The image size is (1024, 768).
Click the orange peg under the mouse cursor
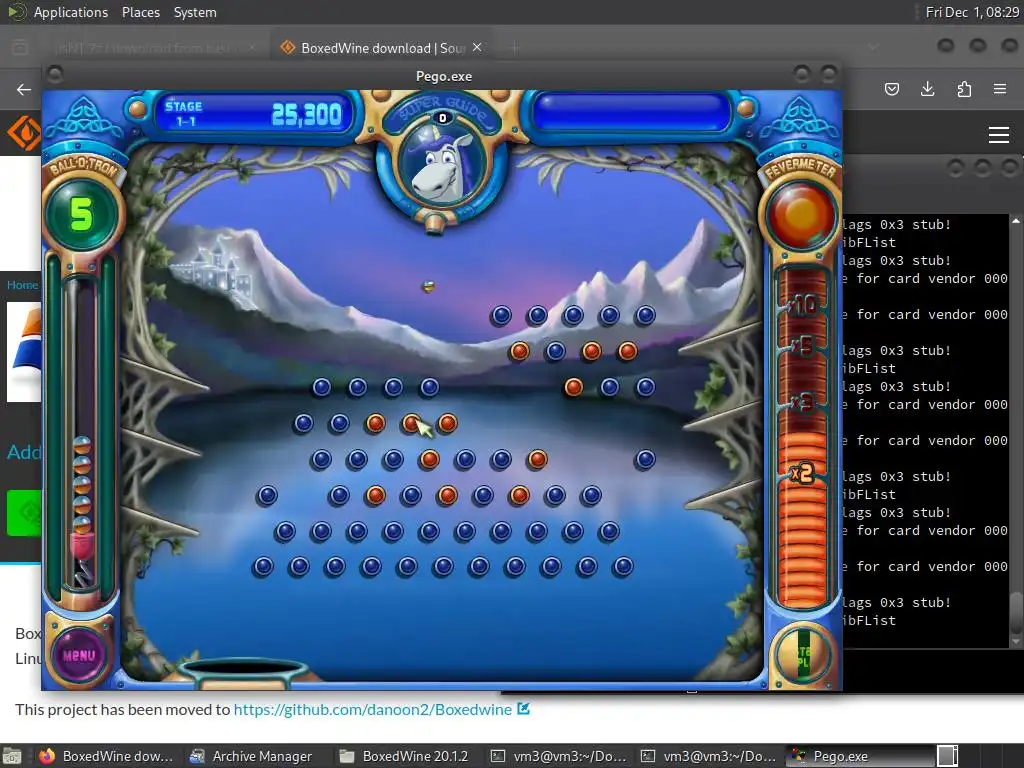point(411,423)
